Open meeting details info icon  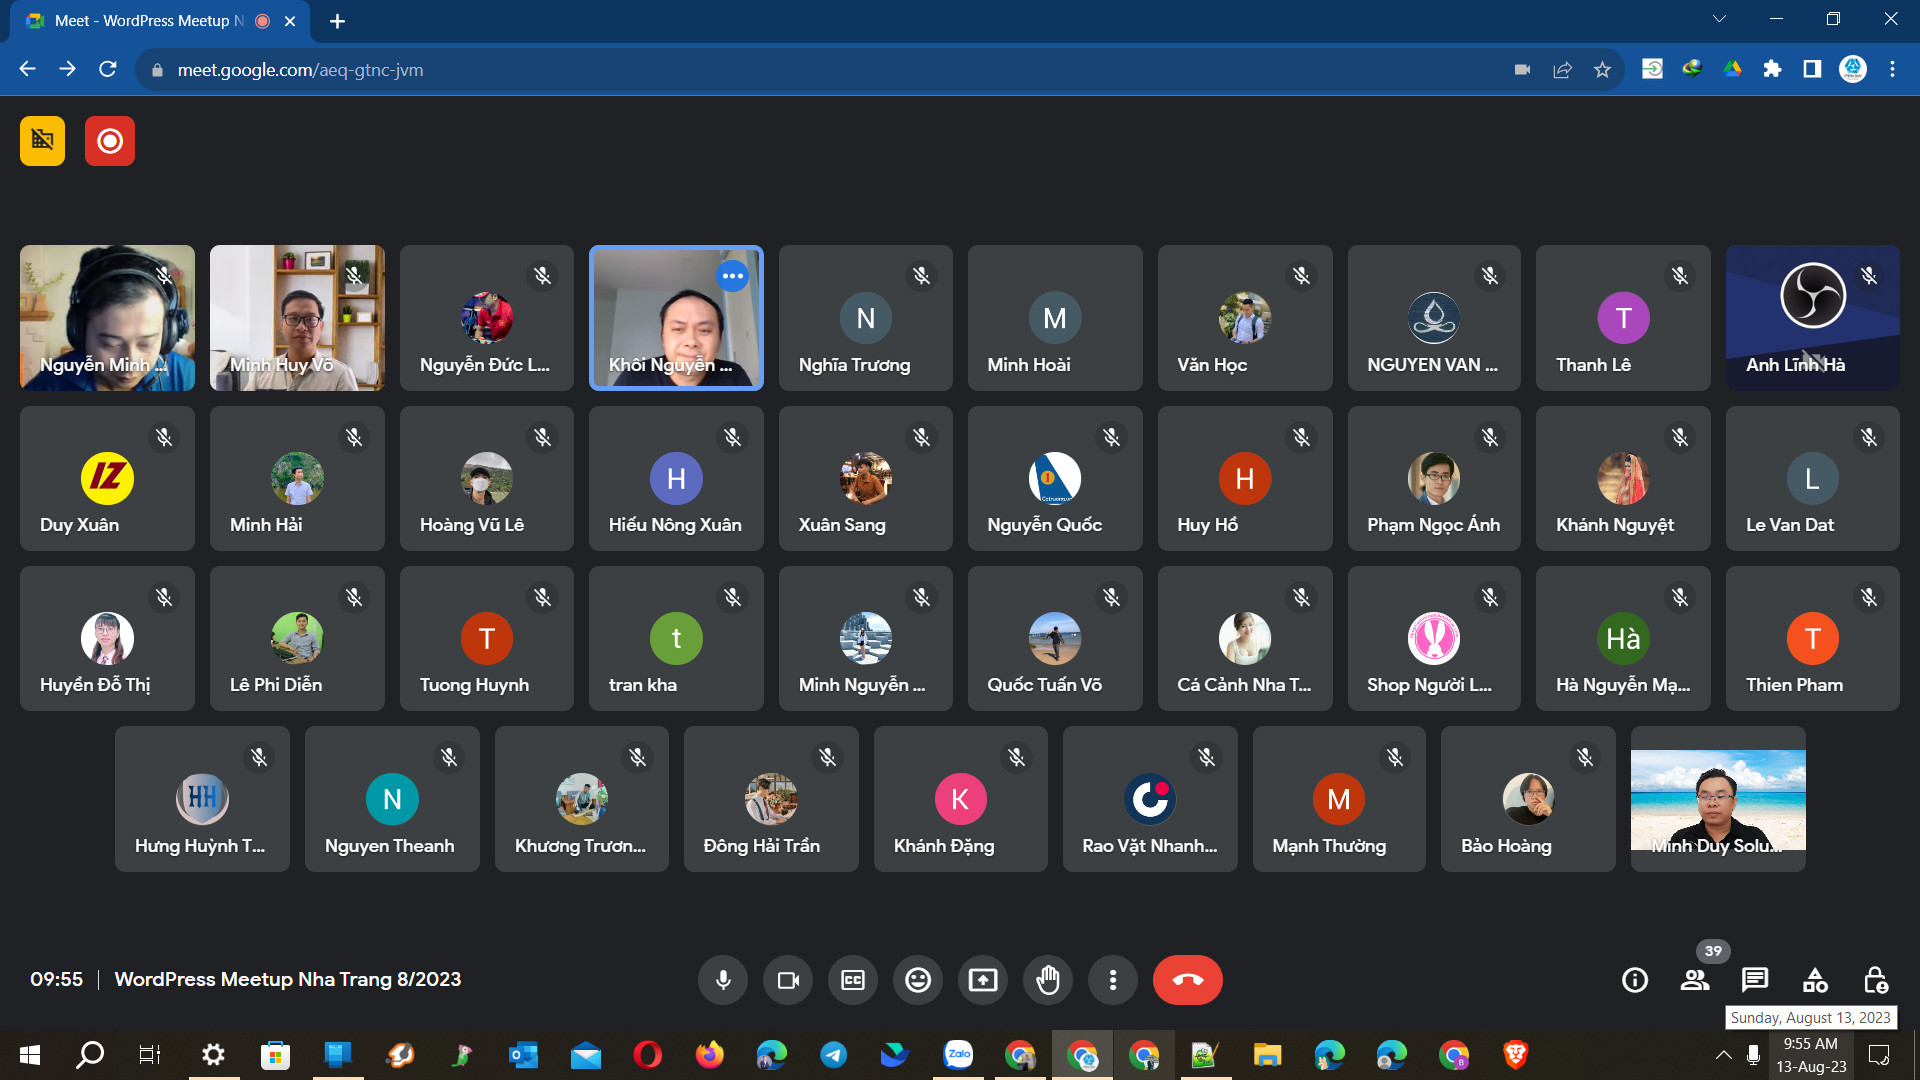pyautogui.click(x=1635, y=980)
